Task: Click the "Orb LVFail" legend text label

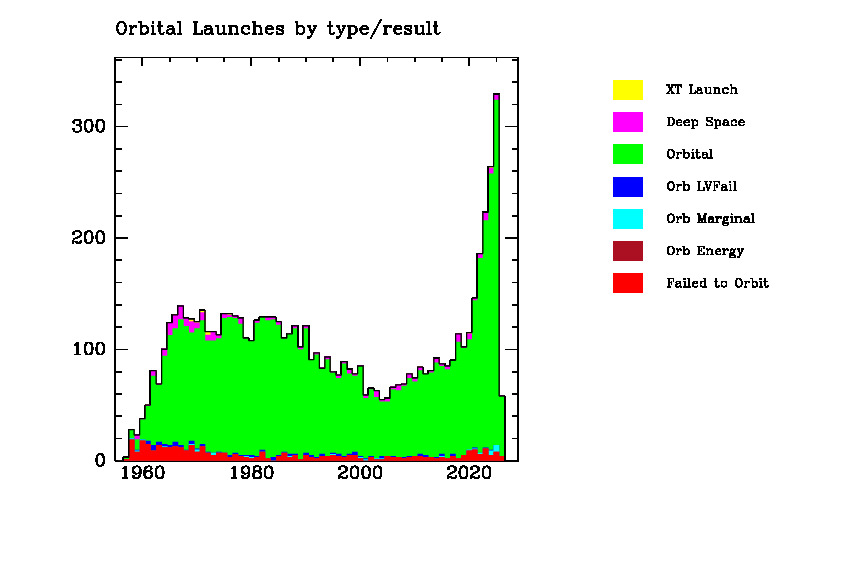Action: tap(701, 186)
